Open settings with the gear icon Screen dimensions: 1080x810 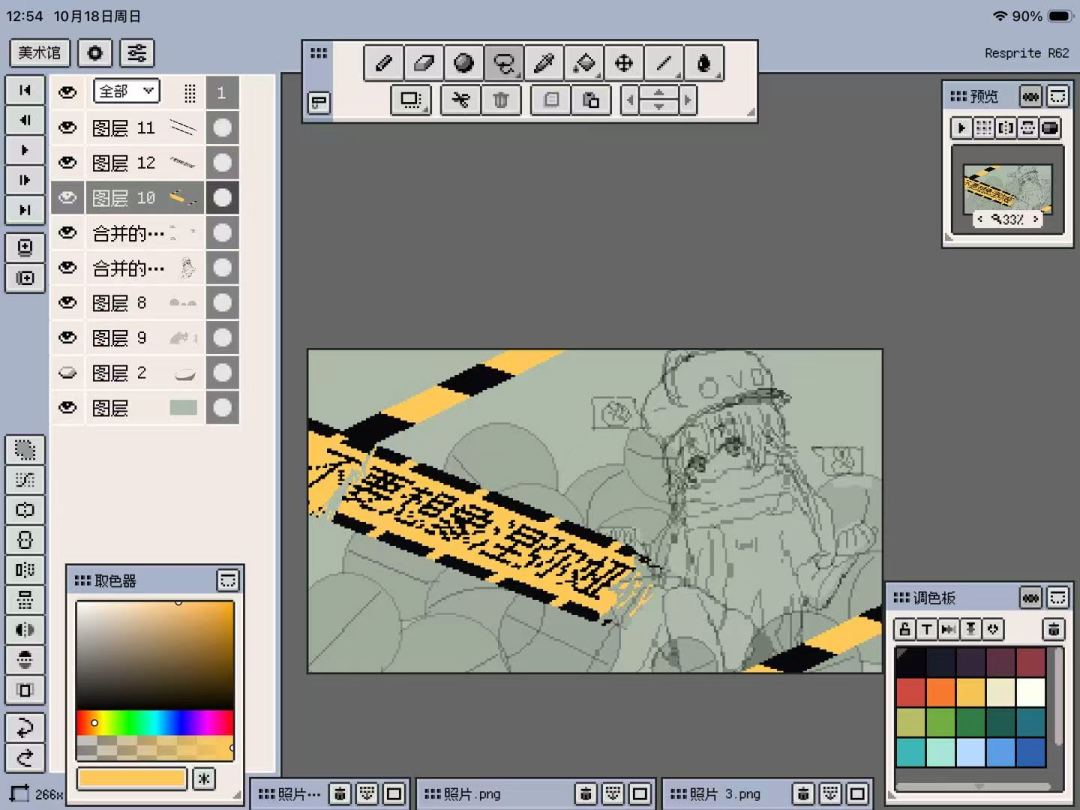point(95,53)
